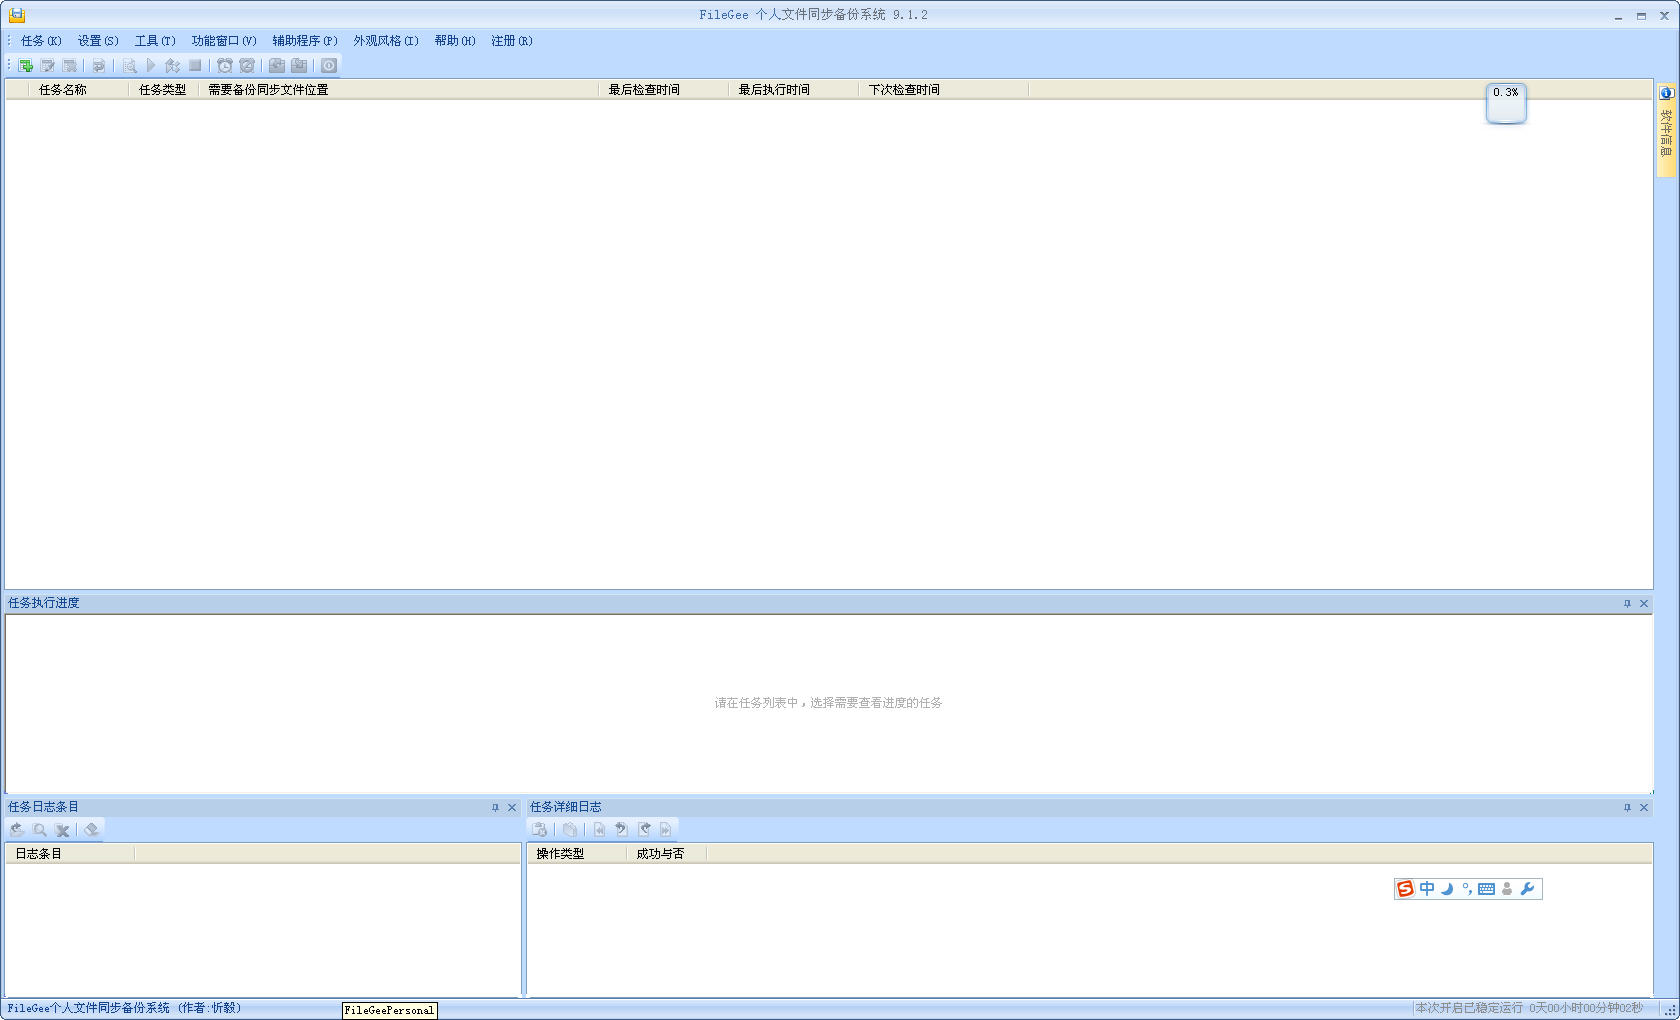This screenshot has height=1020, width=1680.
Task: Click the plain alarm clock icon
Action: coord(225,66)
